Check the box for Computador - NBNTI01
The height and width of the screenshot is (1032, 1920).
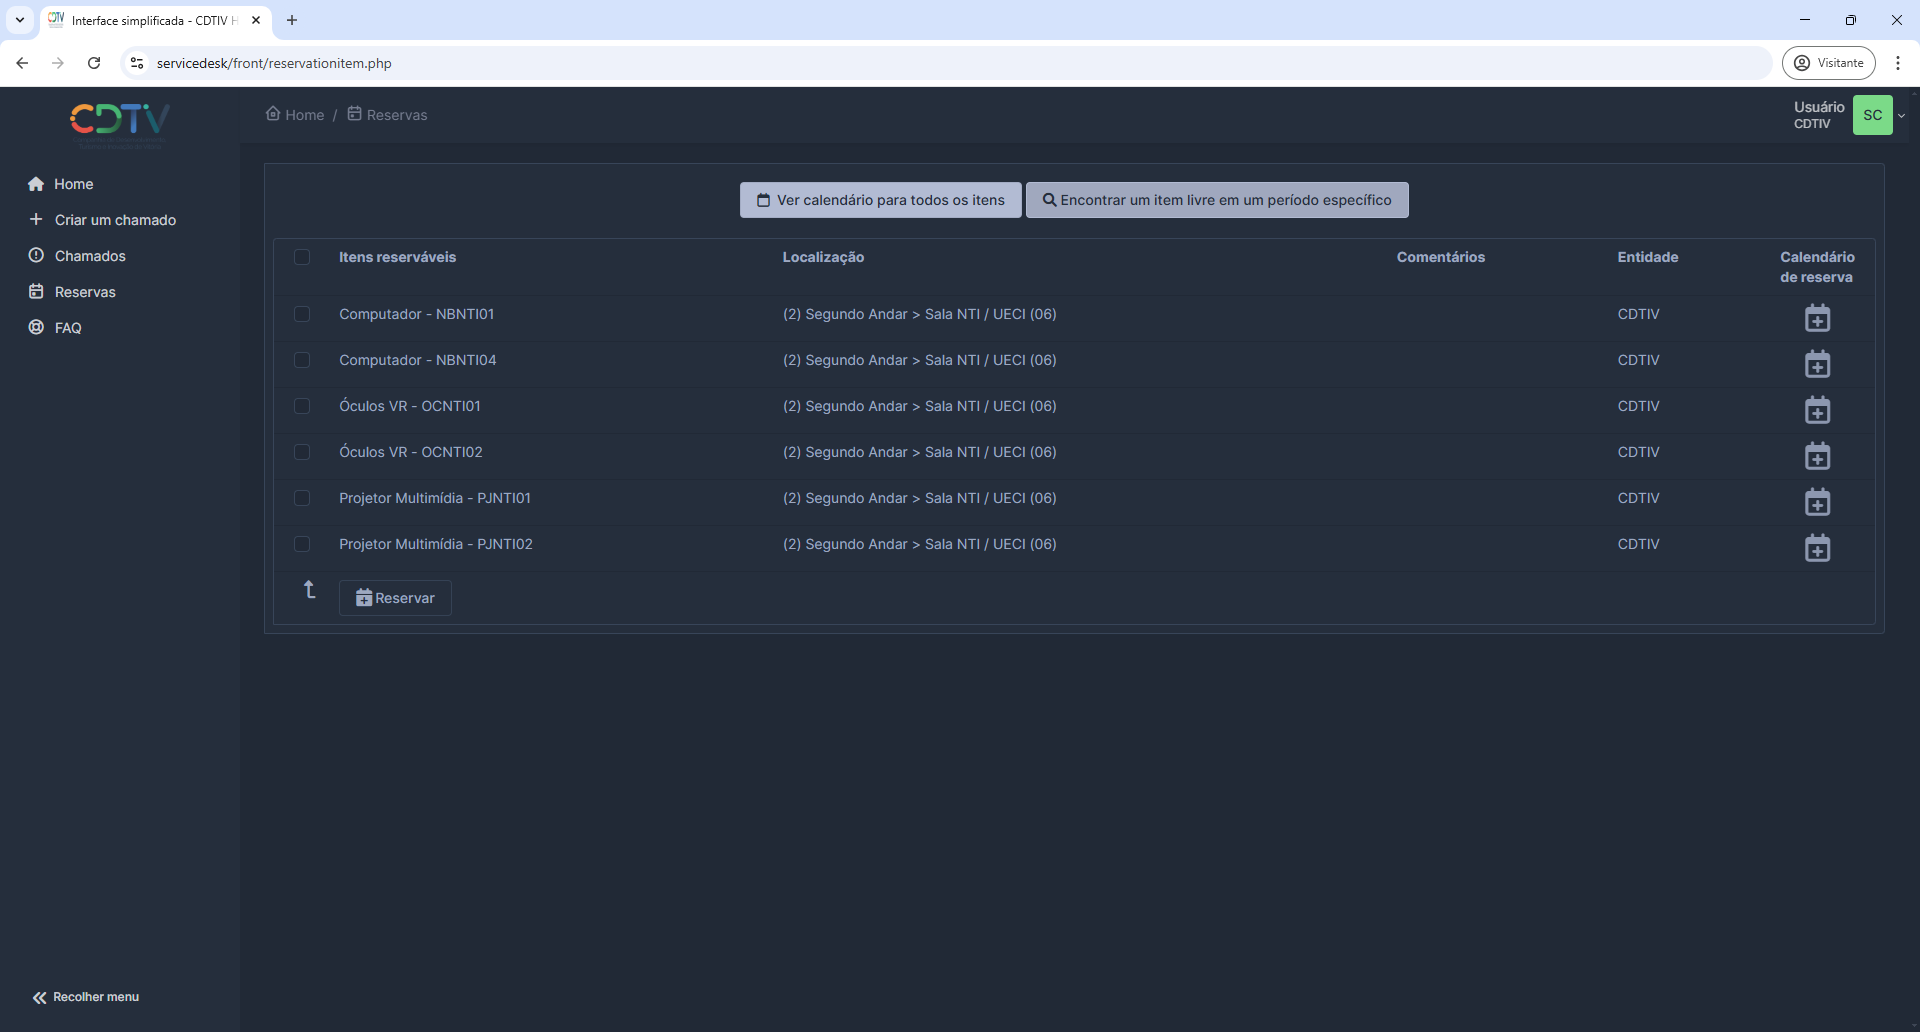coord(302,314)
